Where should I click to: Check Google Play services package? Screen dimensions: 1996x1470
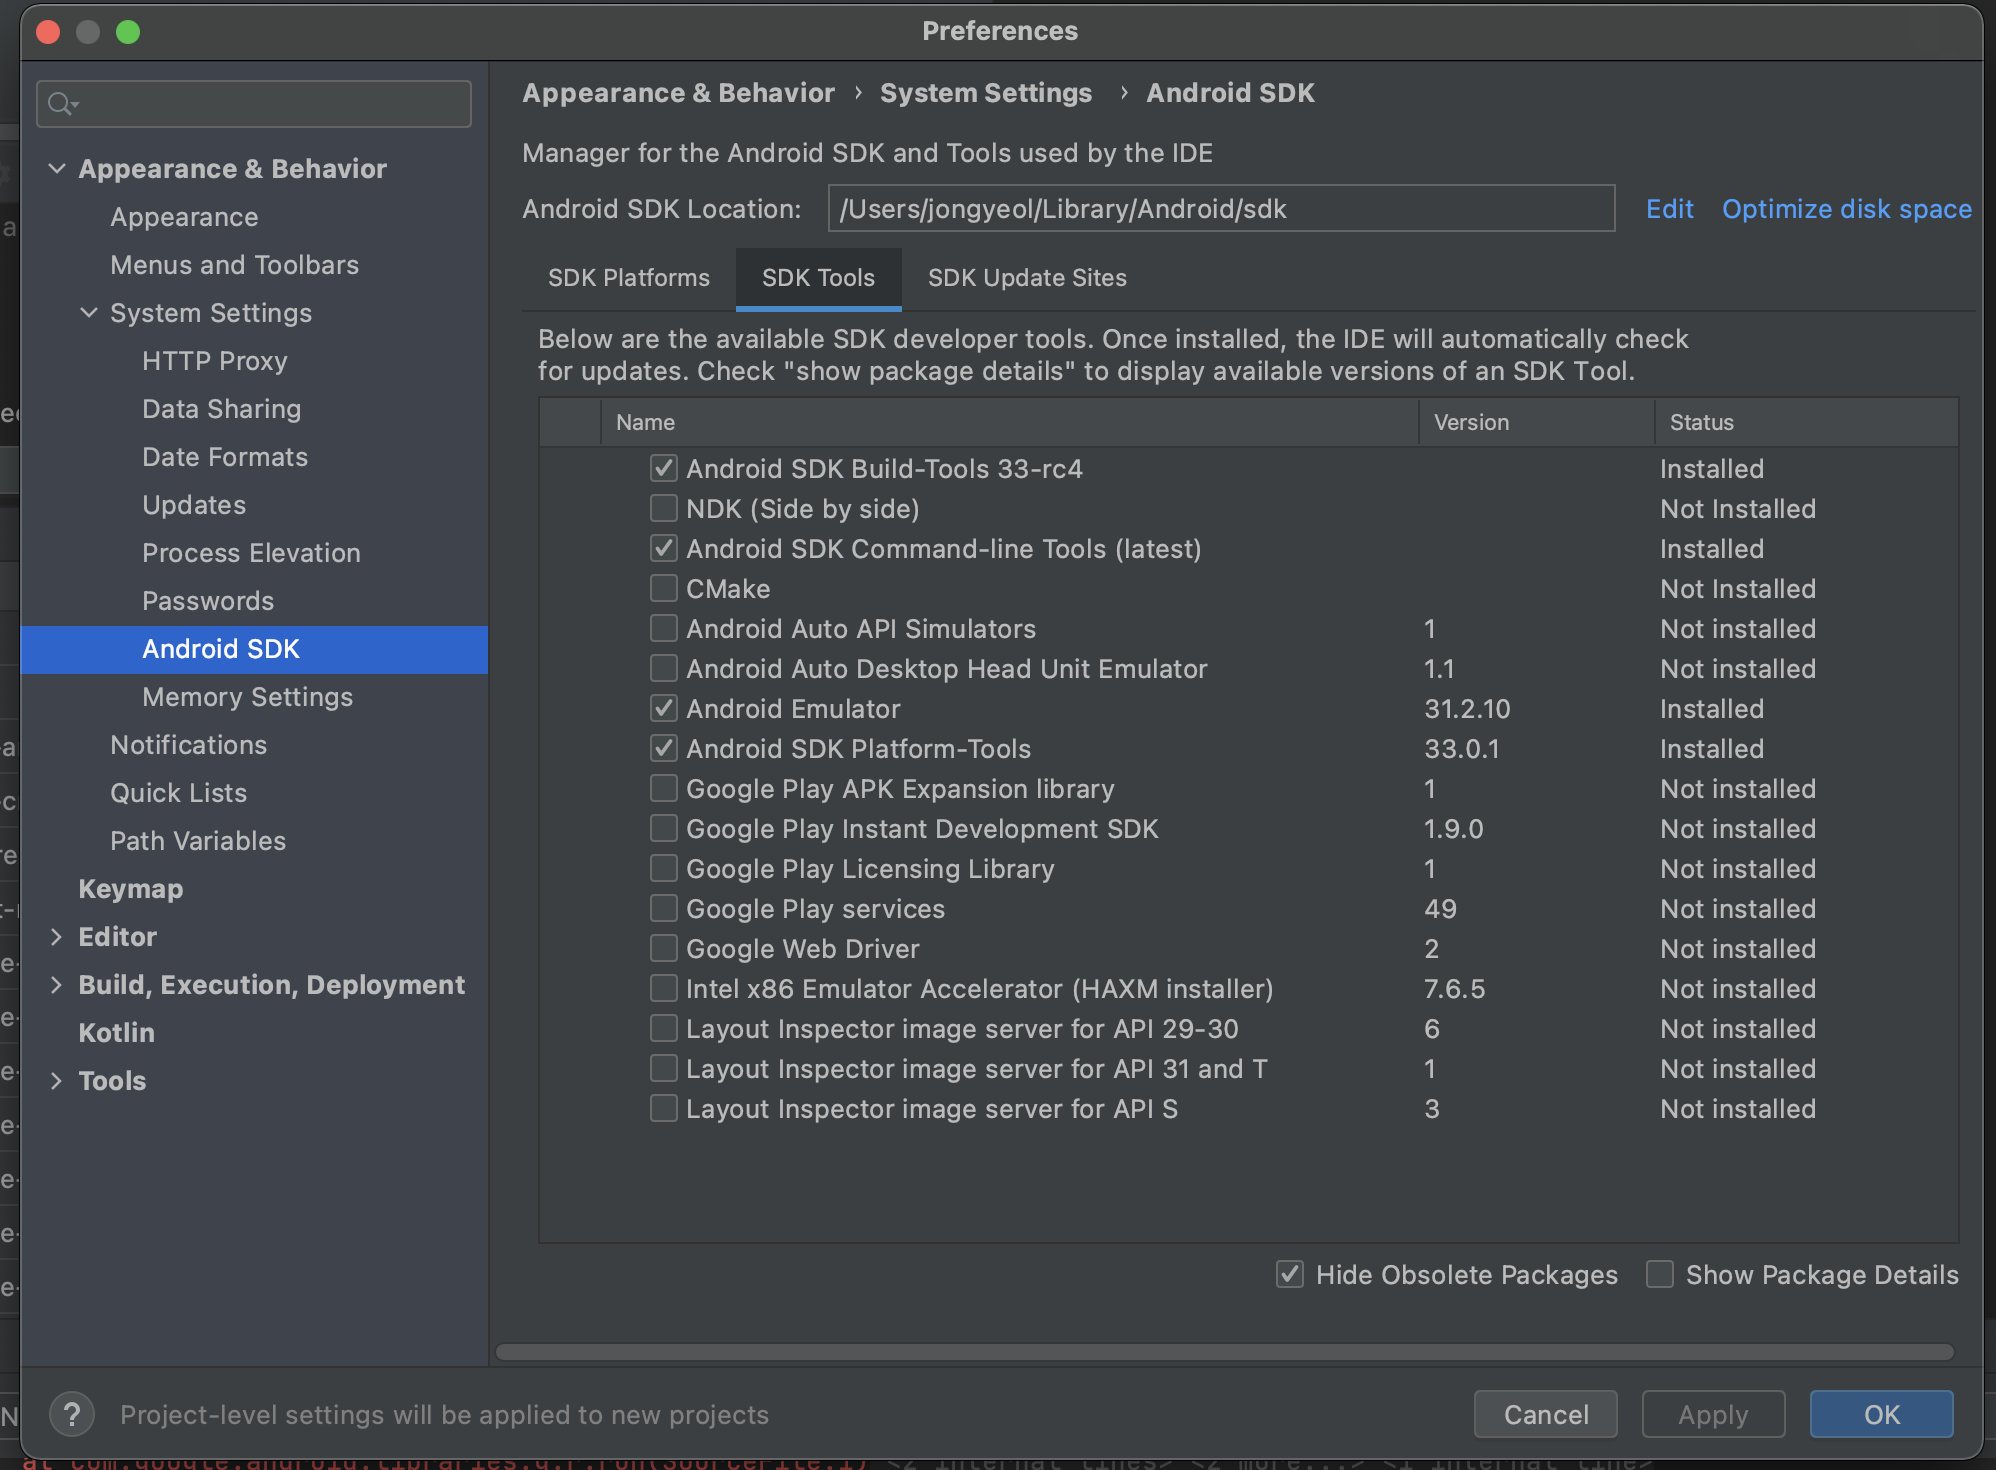pos(663,909)
